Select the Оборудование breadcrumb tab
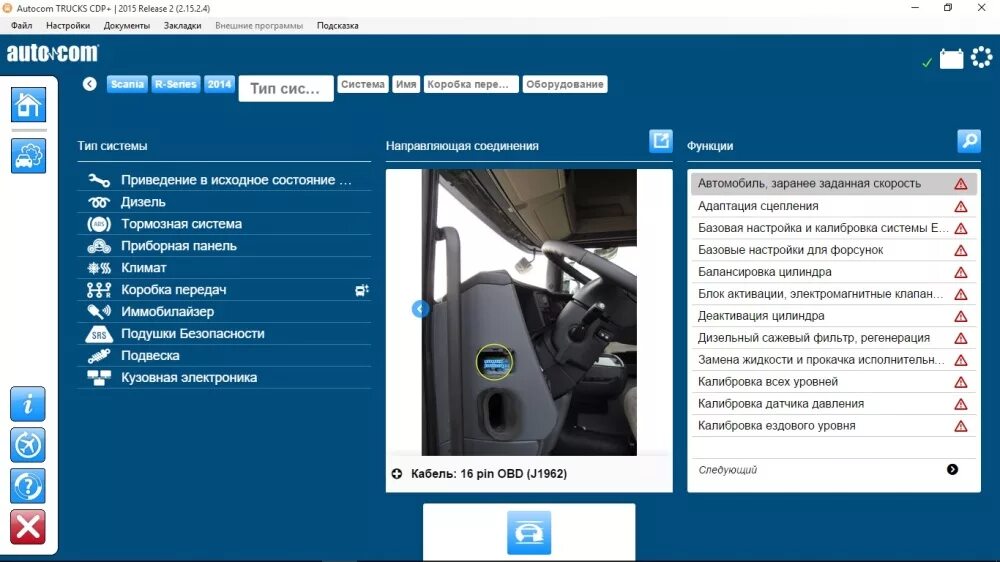This screenshot has width=1000, height=562. coord(564,84)
